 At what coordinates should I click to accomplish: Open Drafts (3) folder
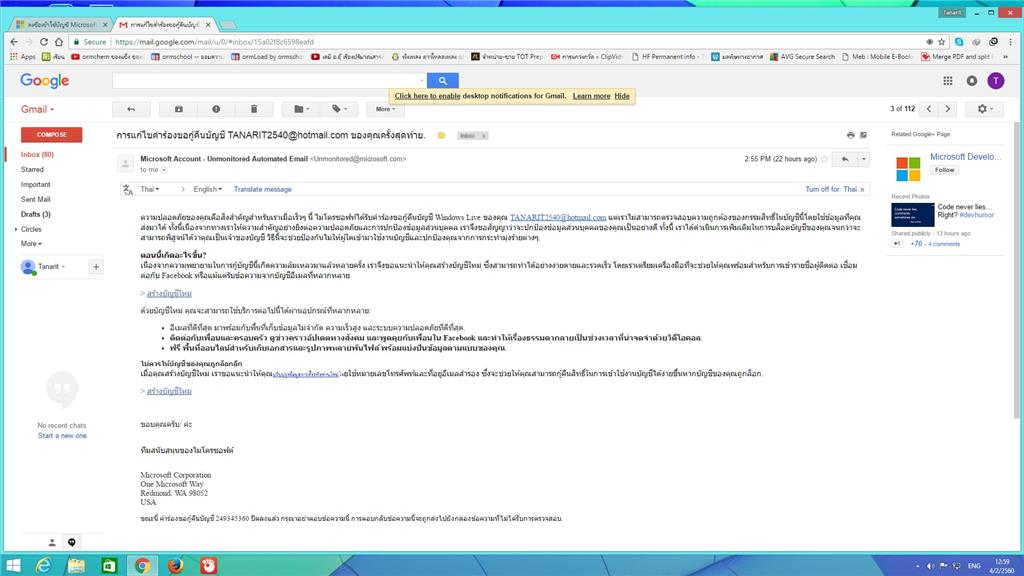coord(35,214)
